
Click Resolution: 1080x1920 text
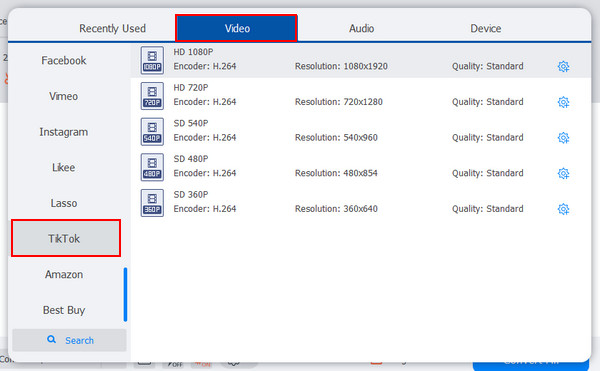341,67
